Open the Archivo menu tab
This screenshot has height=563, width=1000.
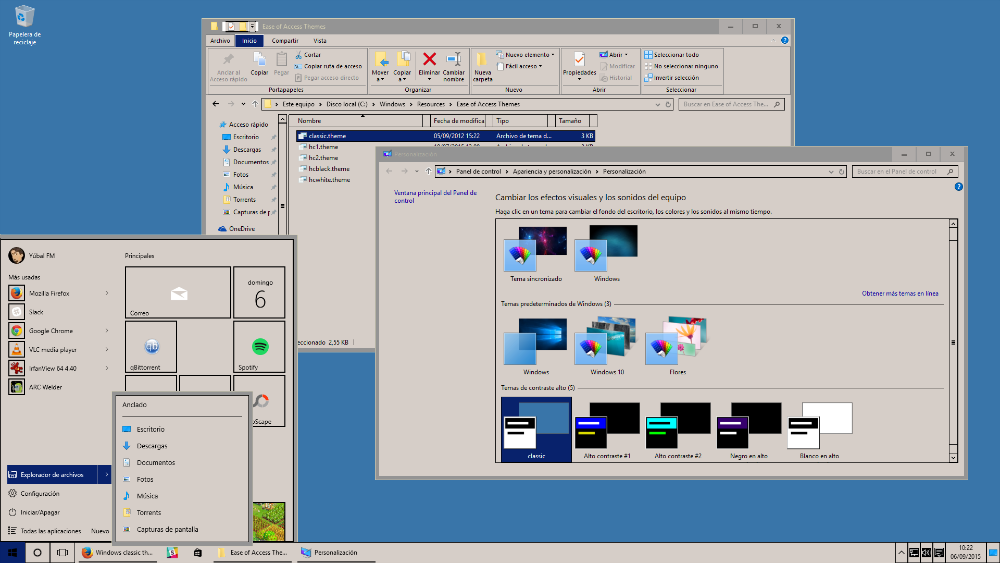point(220,41)
